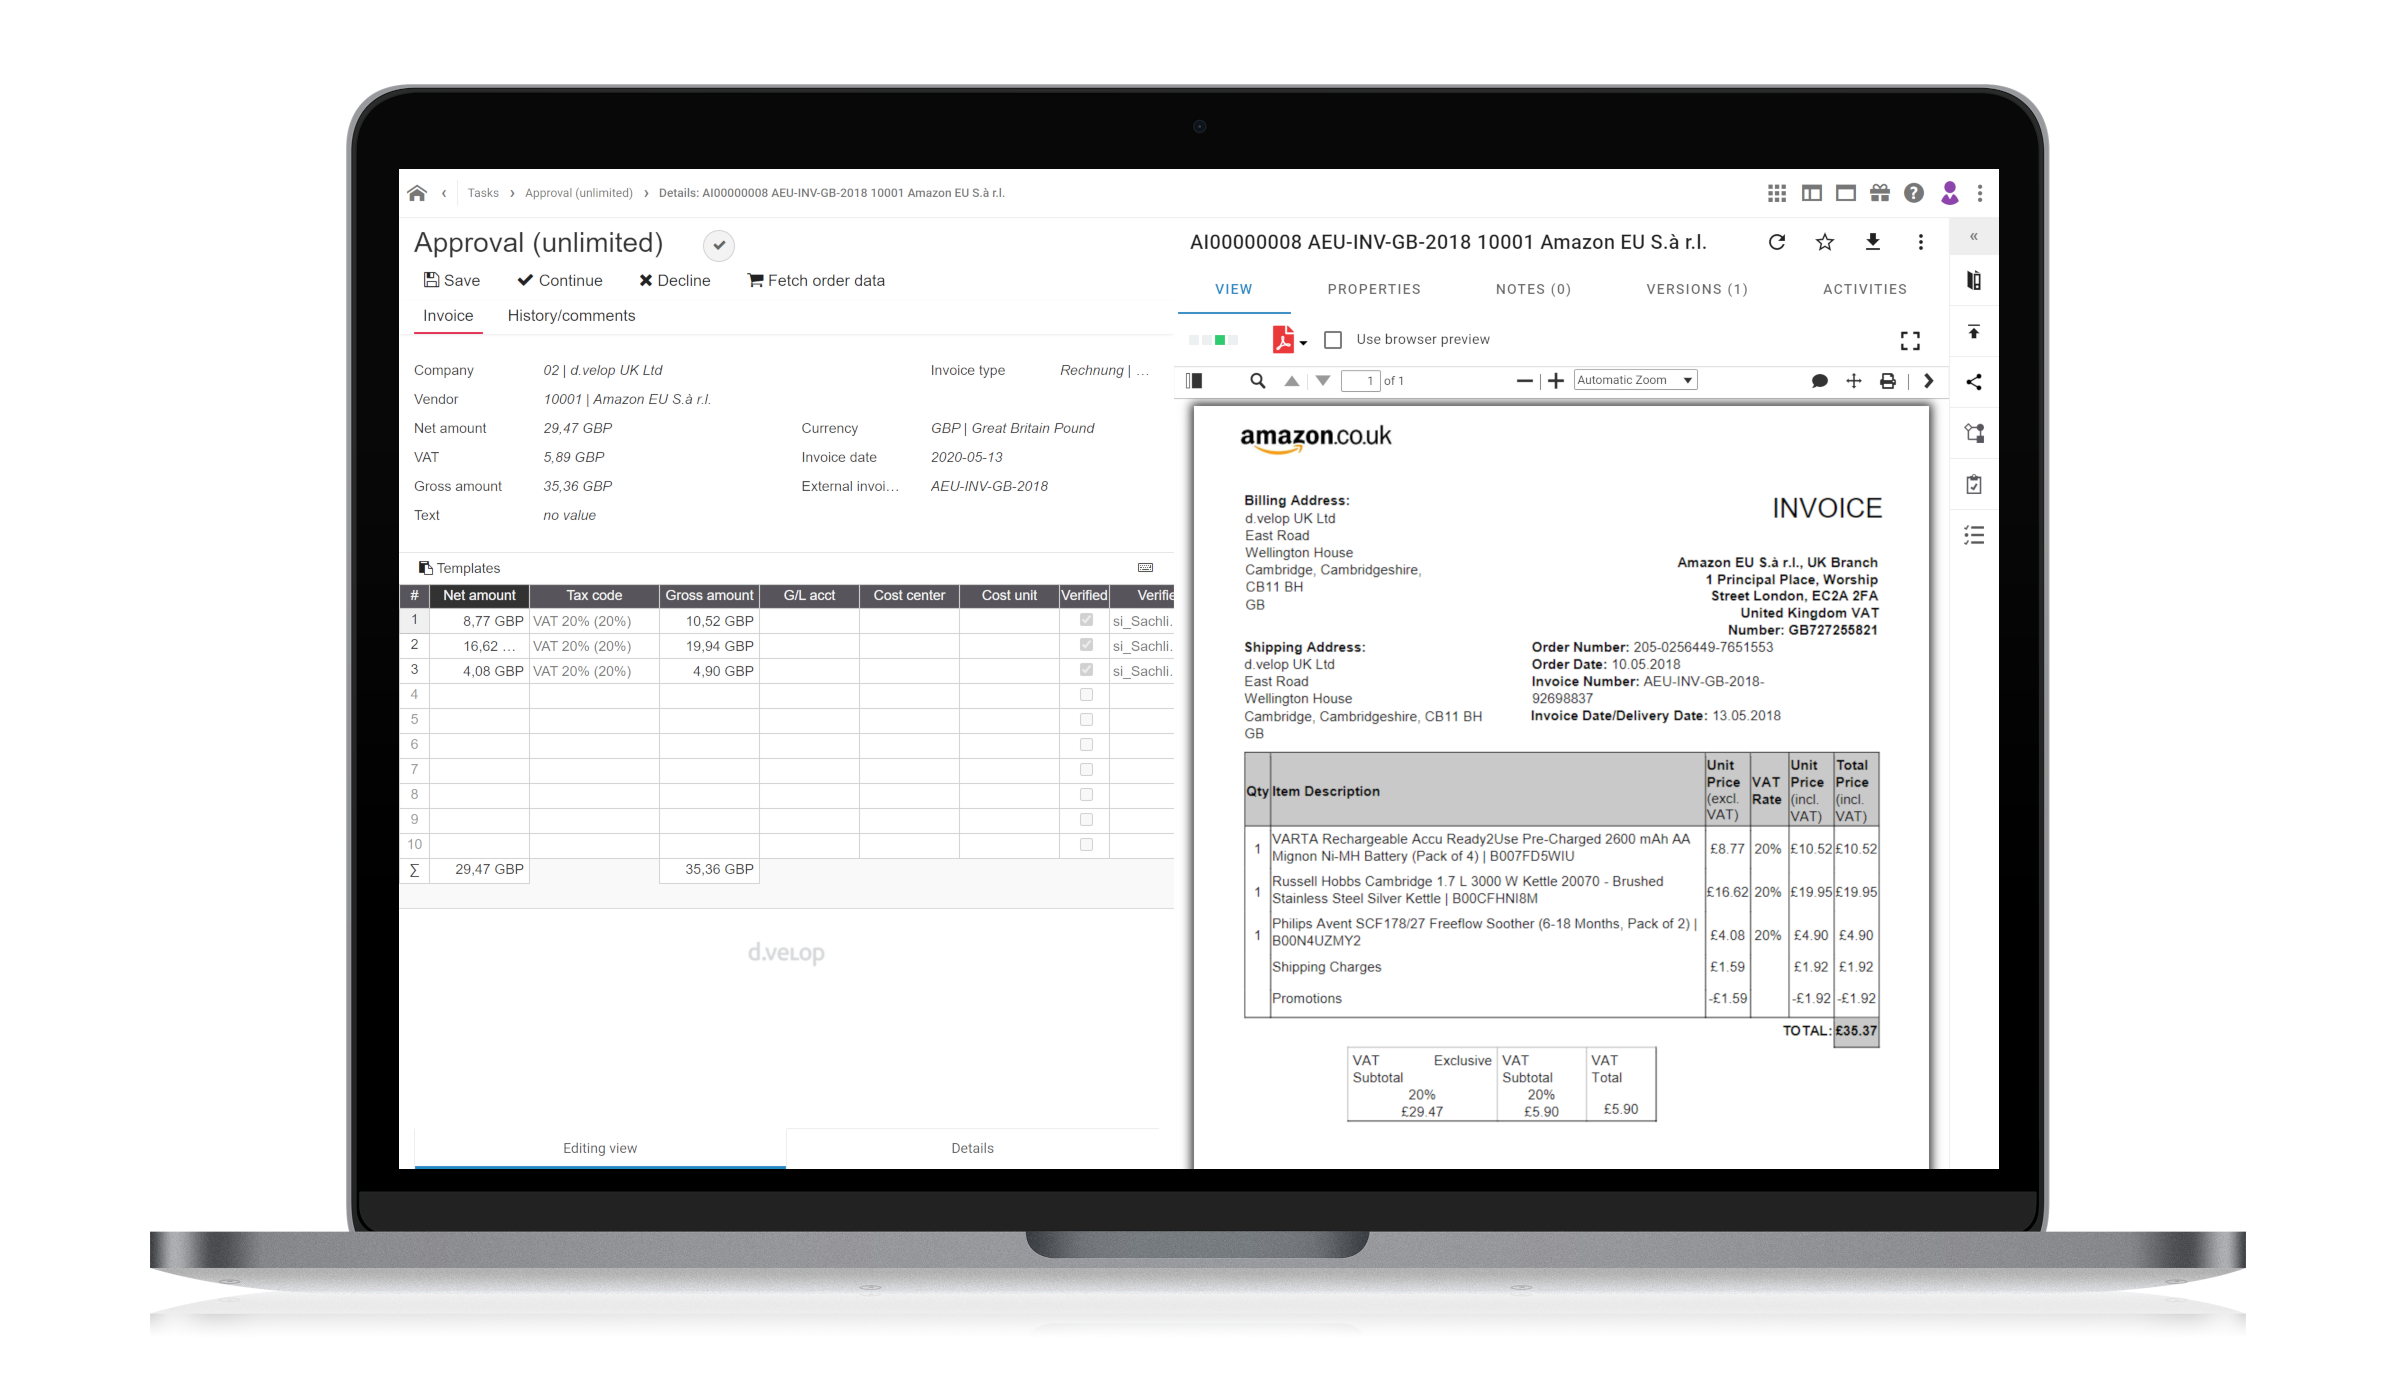Share the document via the sidebar
The height and width of the screenshot is (1377, 2395).
1973,381
